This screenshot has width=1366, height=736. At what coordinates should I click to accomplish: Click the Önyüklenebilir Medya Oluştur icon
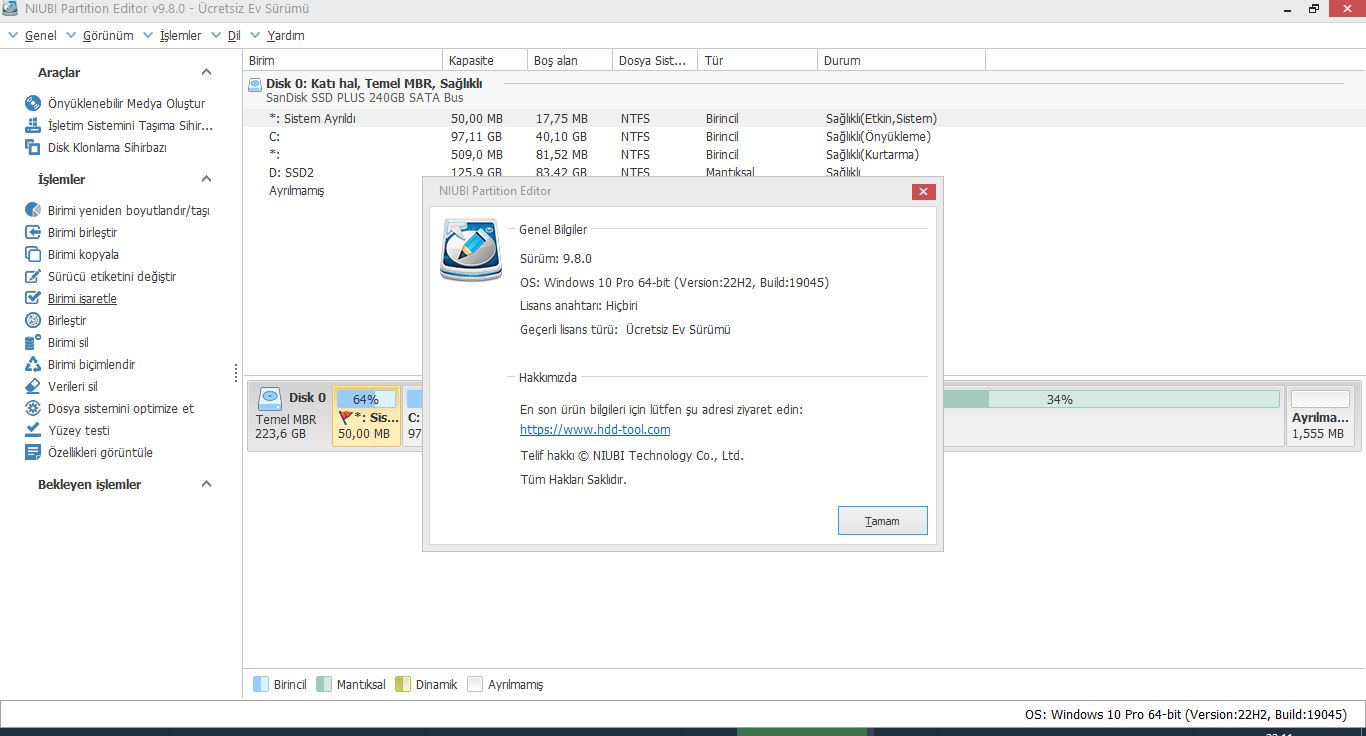tap(31, 103)
